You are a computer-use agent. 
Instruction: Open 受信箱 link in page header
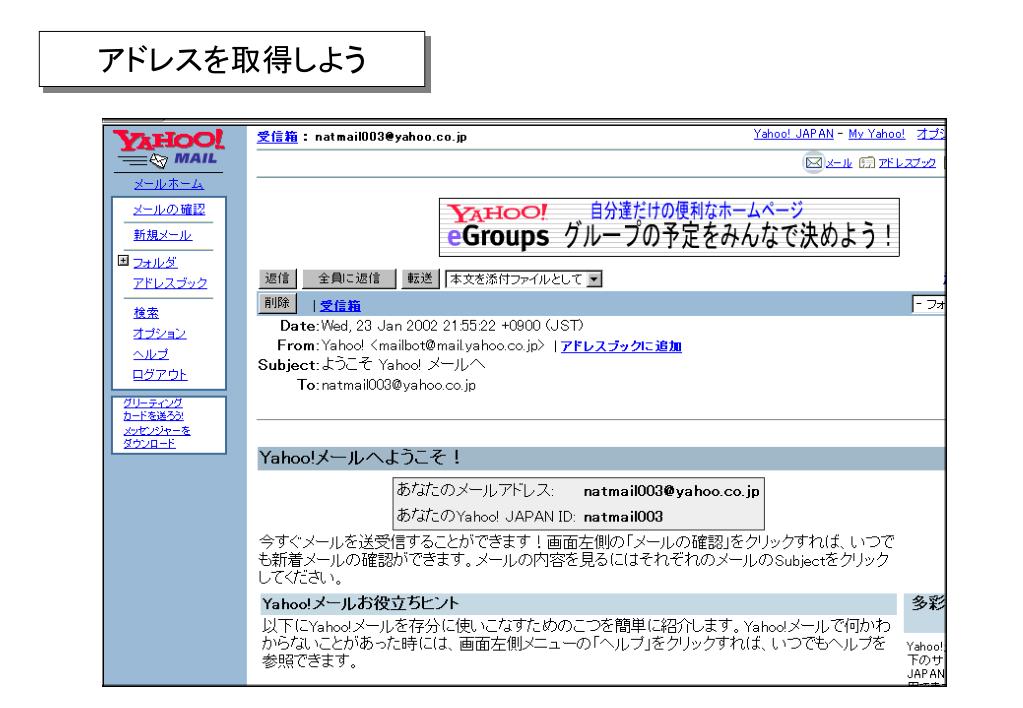point(277,136)
